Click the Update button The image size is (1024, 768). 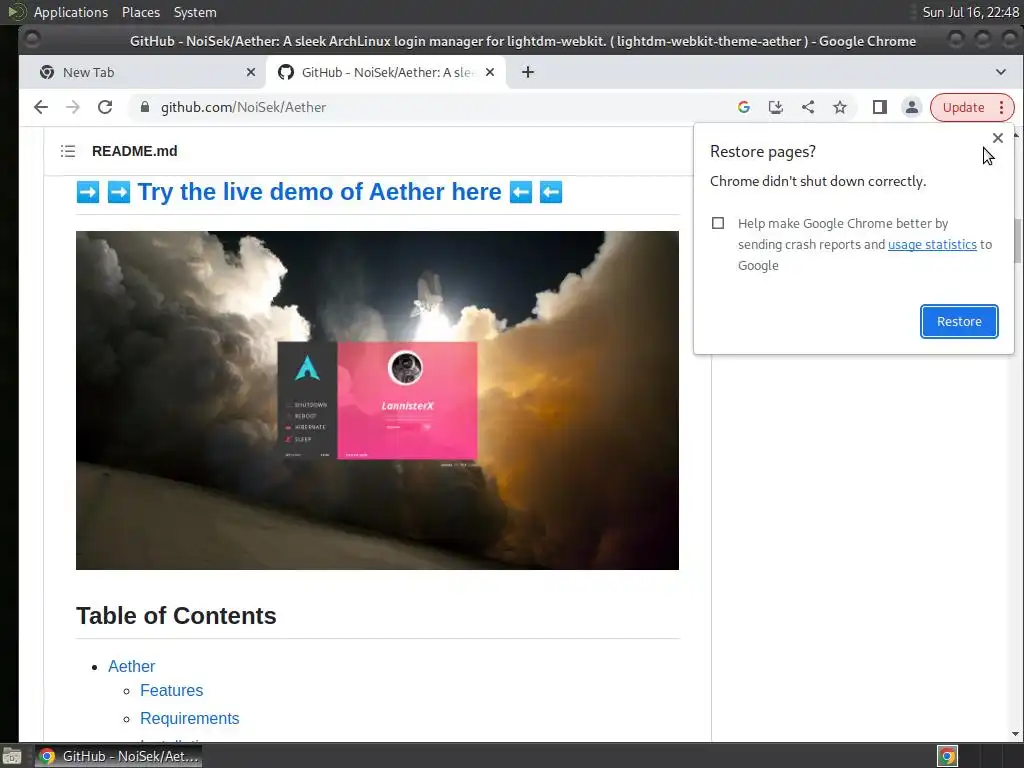coord(963,107)
